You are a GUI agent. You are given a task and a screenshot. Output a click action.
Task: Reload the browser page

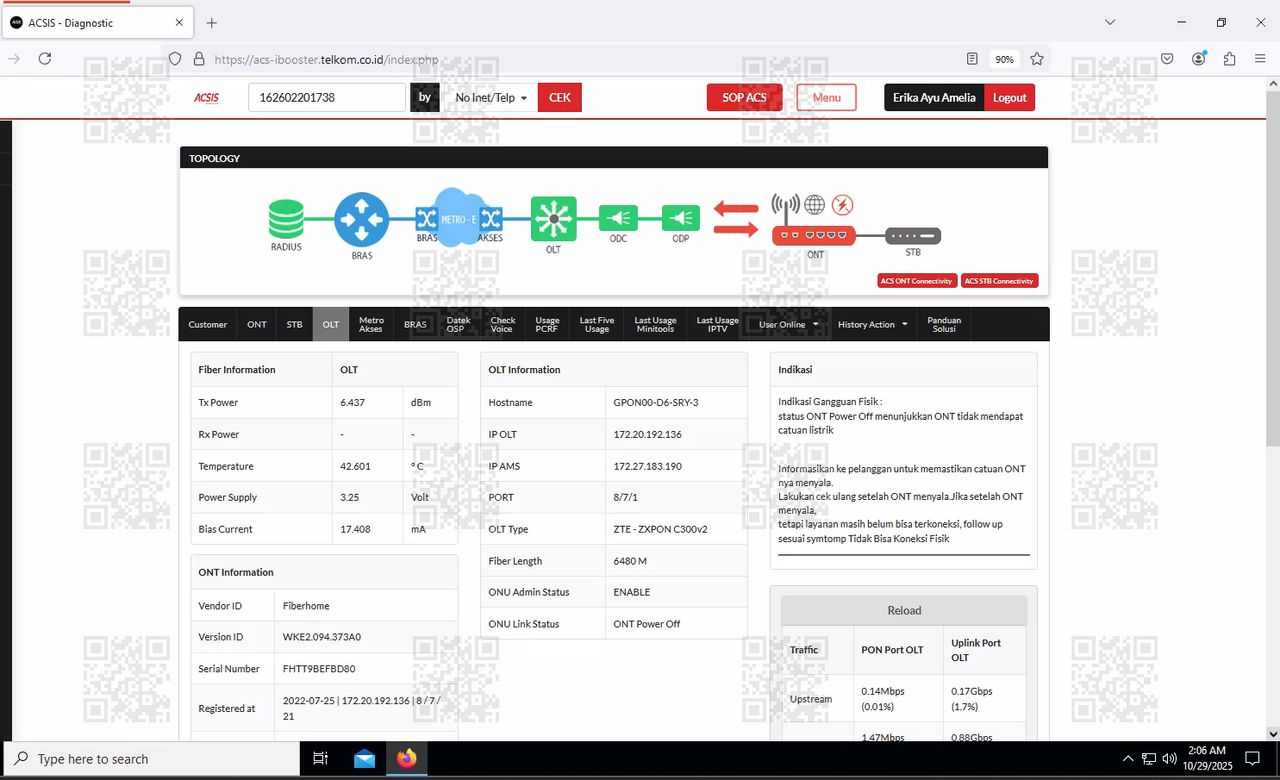[x=45, y=59]
